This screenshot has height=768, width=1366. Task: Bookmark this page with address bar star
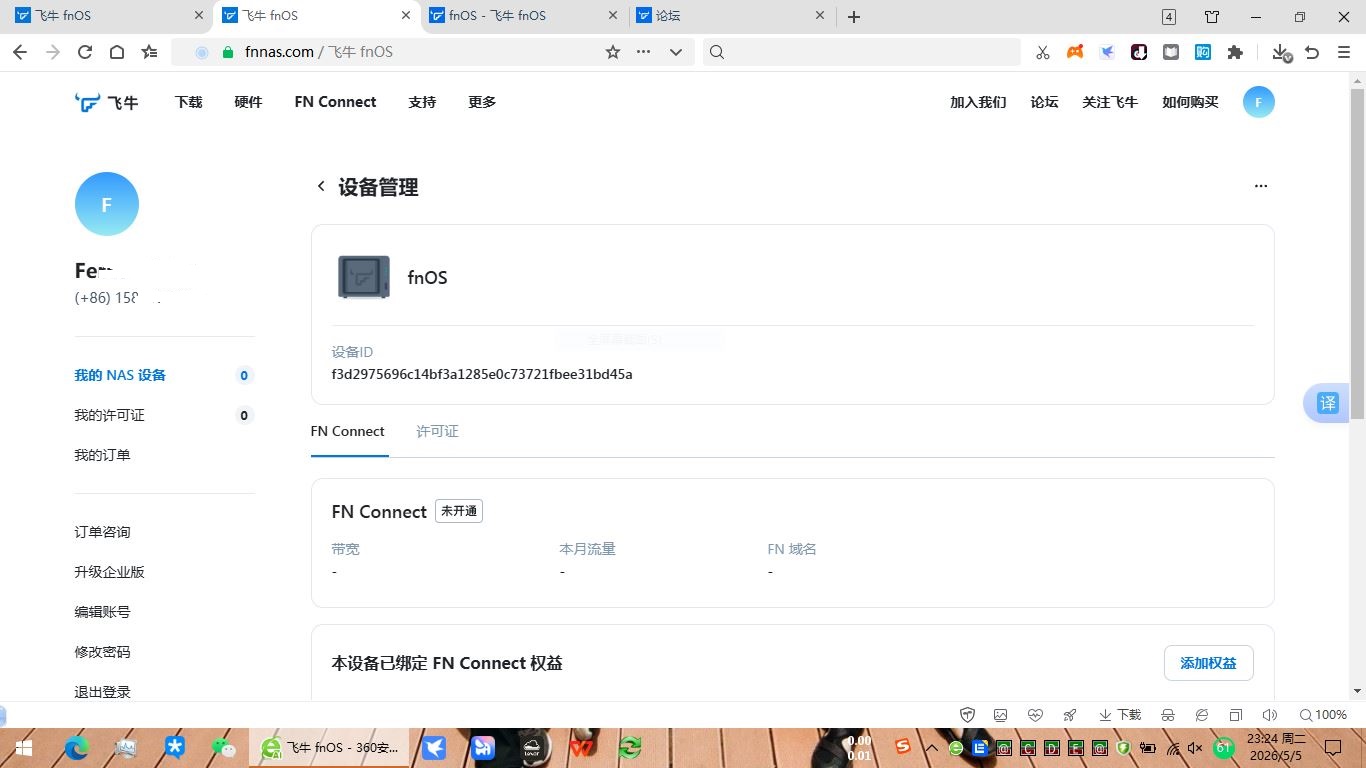pyautogui.click(x=613, y=52)
